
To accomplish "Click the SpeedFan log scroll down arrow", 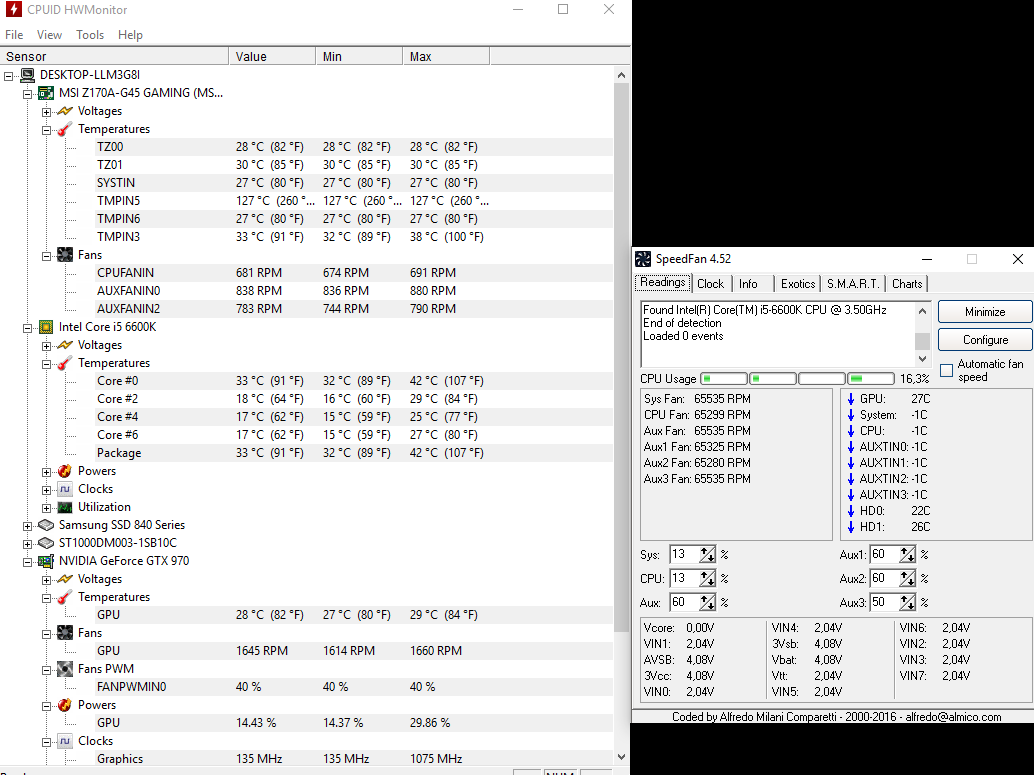I will pos(923,359).
